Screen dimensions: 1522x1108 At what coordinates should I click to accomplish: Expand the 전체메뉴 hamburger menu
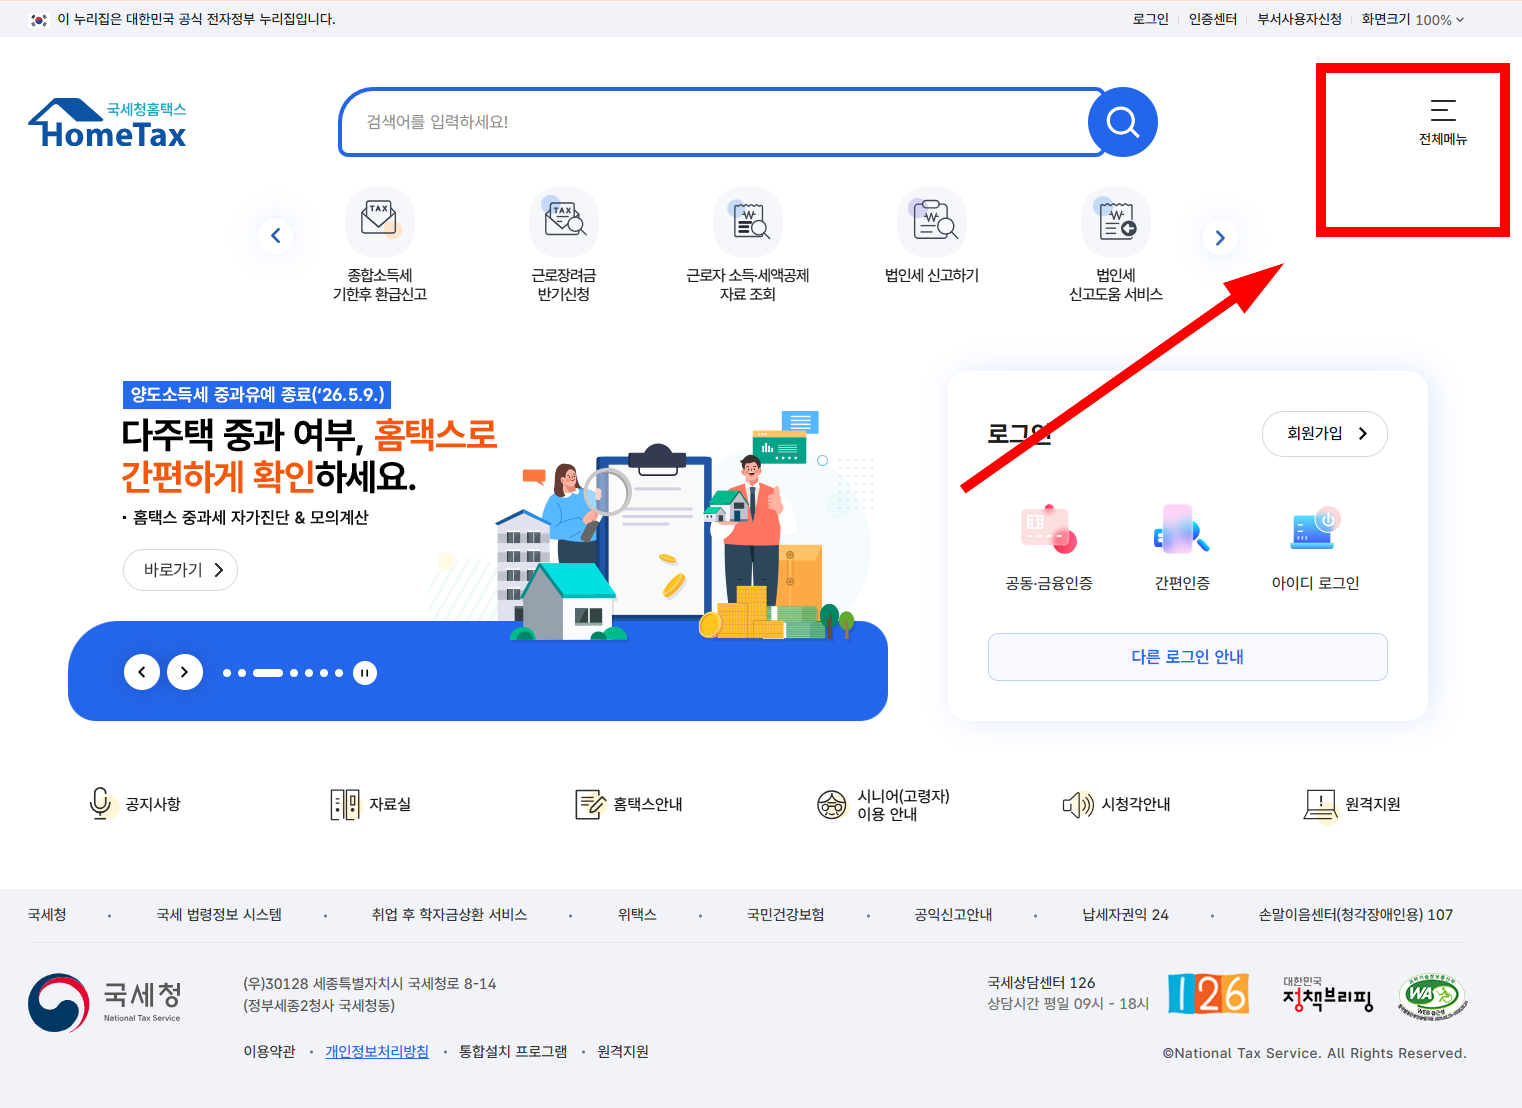pyautogui.click(x=1443, y=120)
